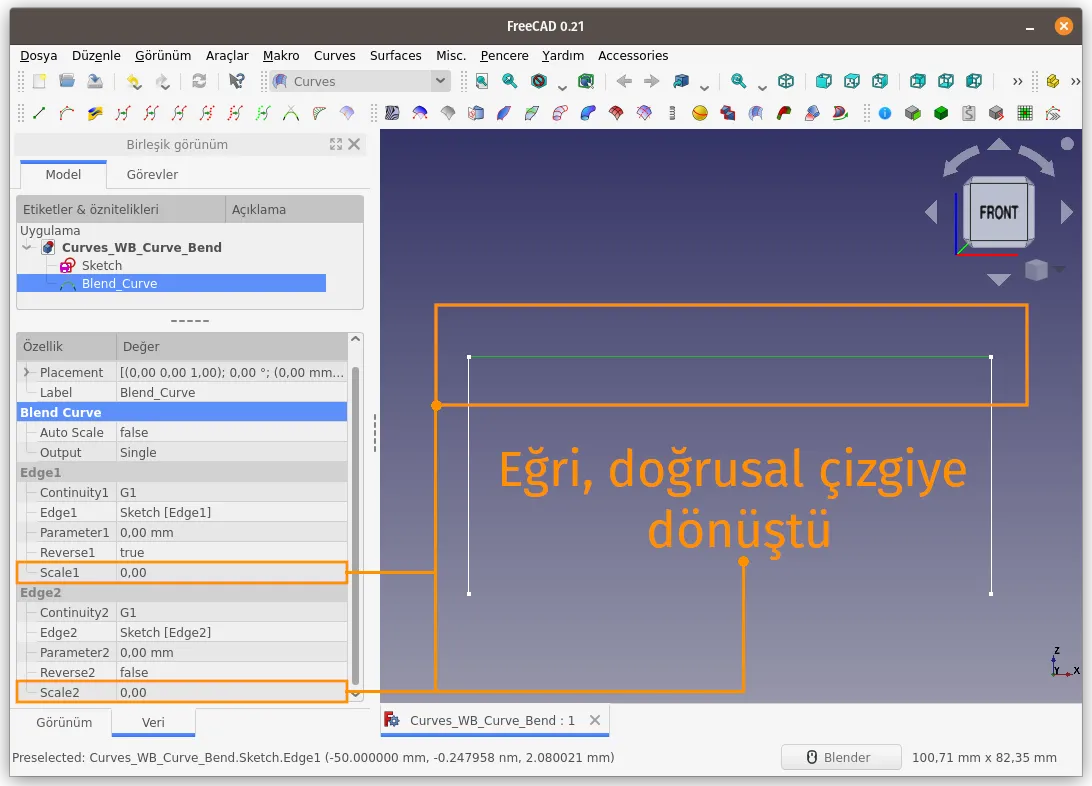Open the Görünüm menu

(163, 56)
